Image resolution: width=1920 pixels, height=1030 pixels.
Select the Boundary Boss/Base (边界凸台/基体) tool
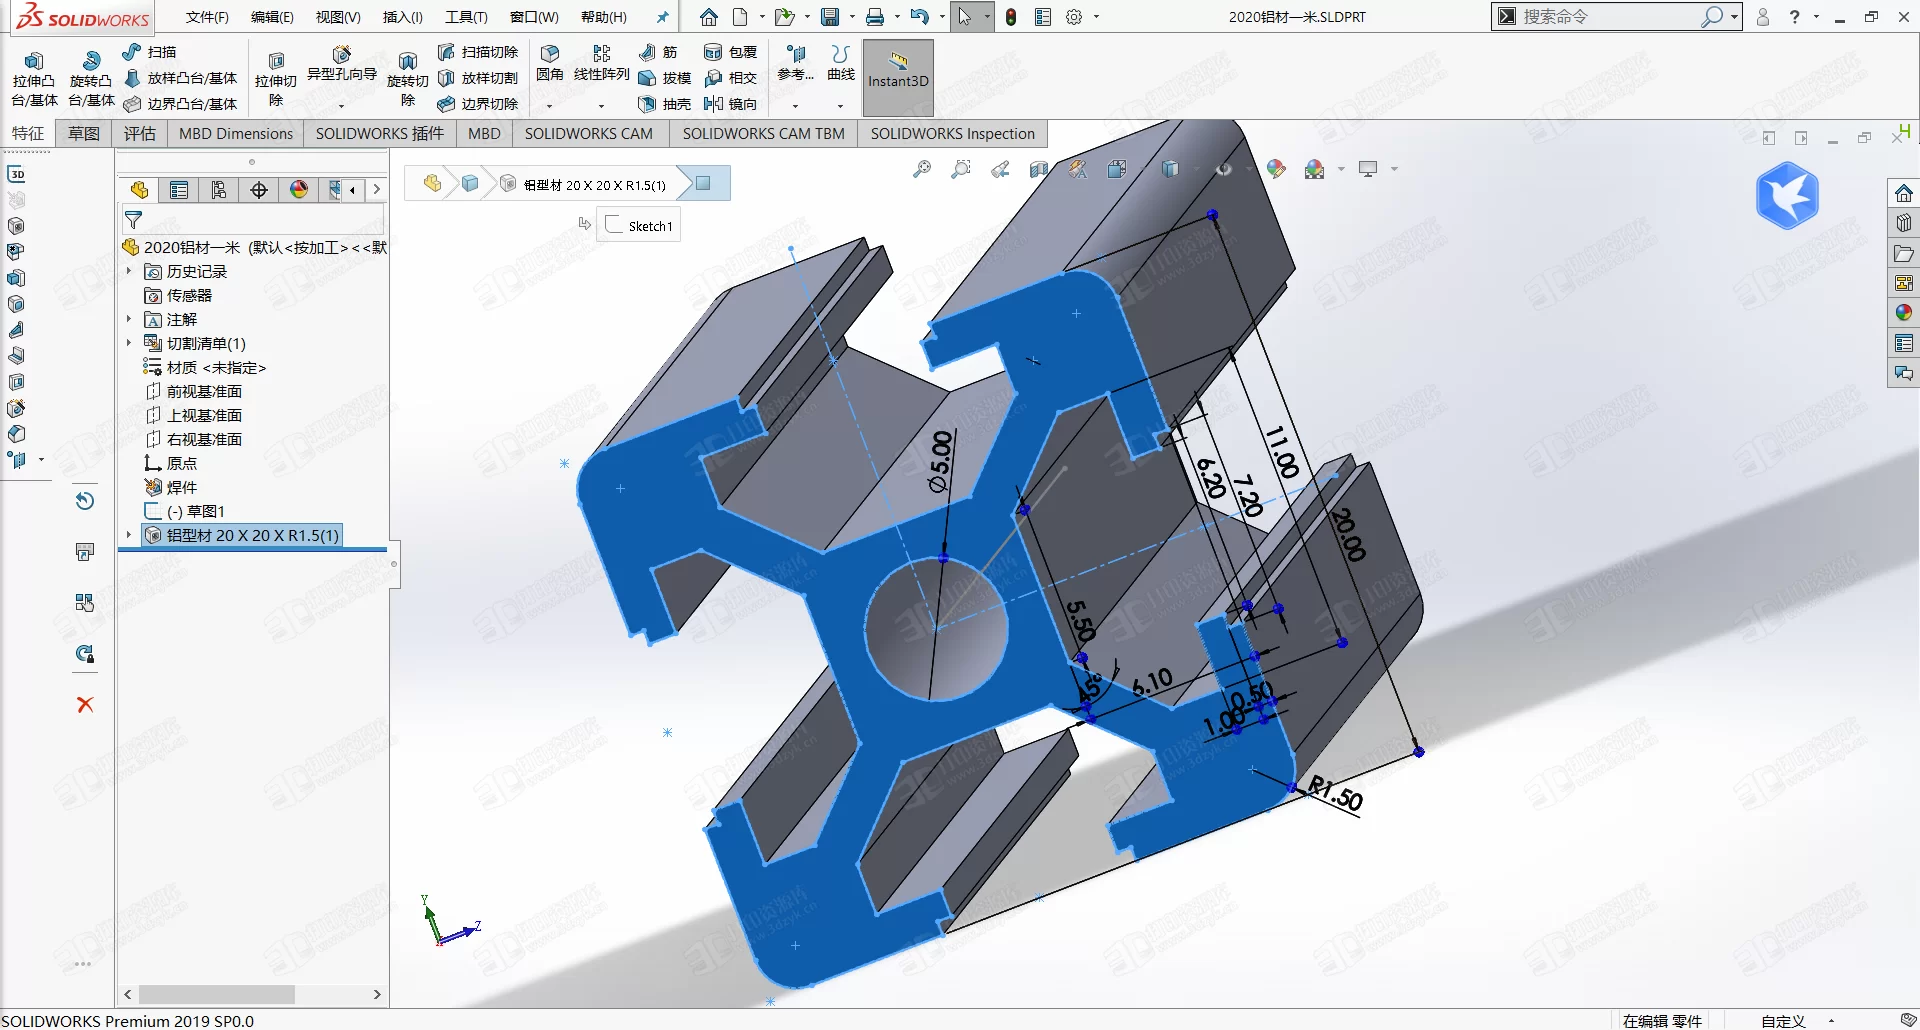[181, 104]
